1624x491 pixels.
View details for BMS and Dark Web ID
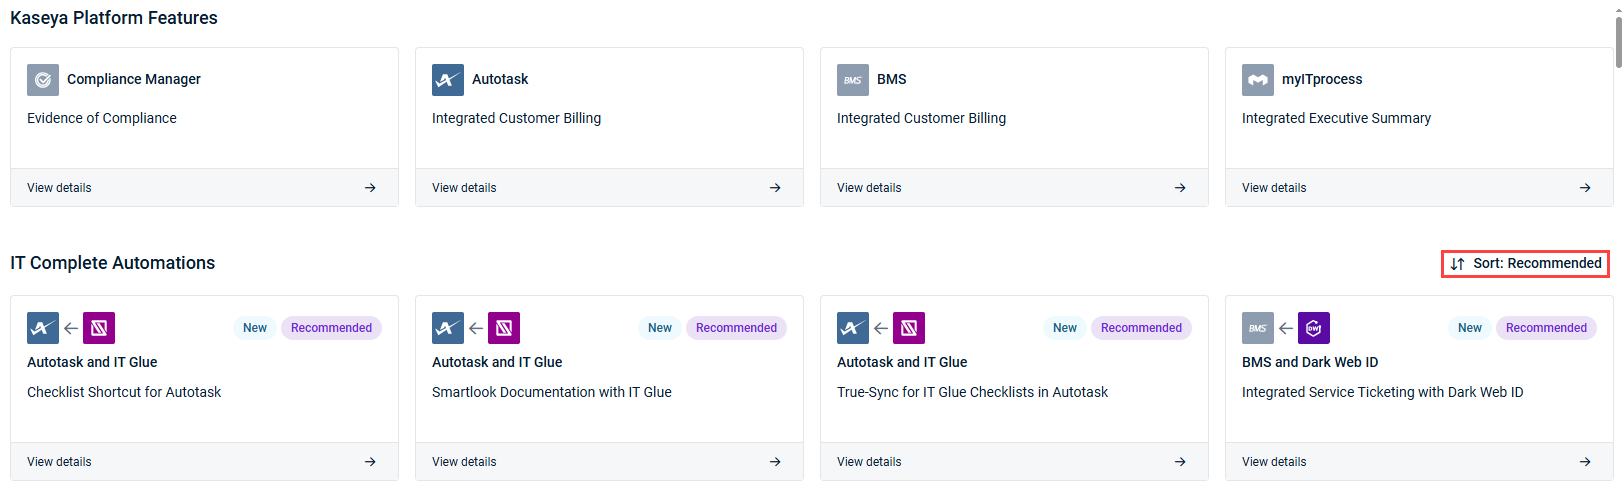1419,462
